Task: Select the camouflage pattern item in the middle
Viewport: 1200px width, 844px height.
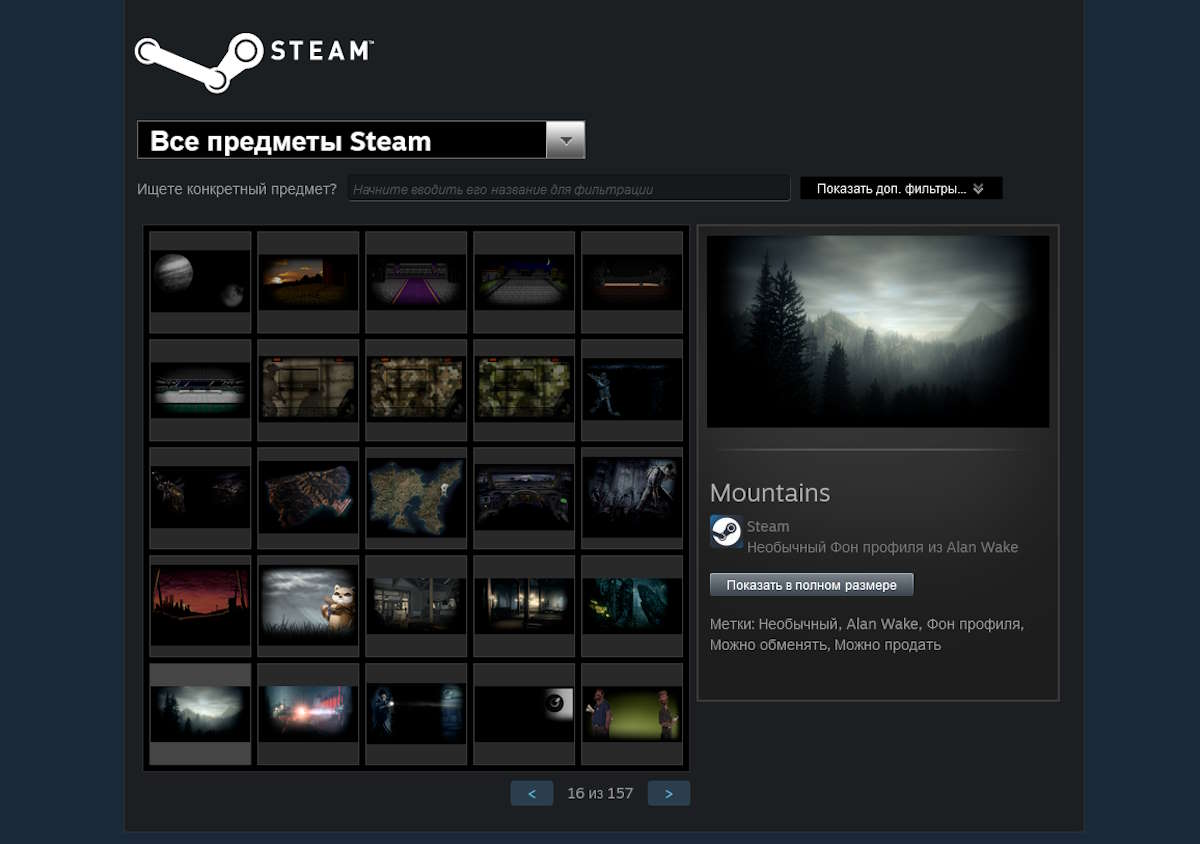Action: [x=416, y=390]
